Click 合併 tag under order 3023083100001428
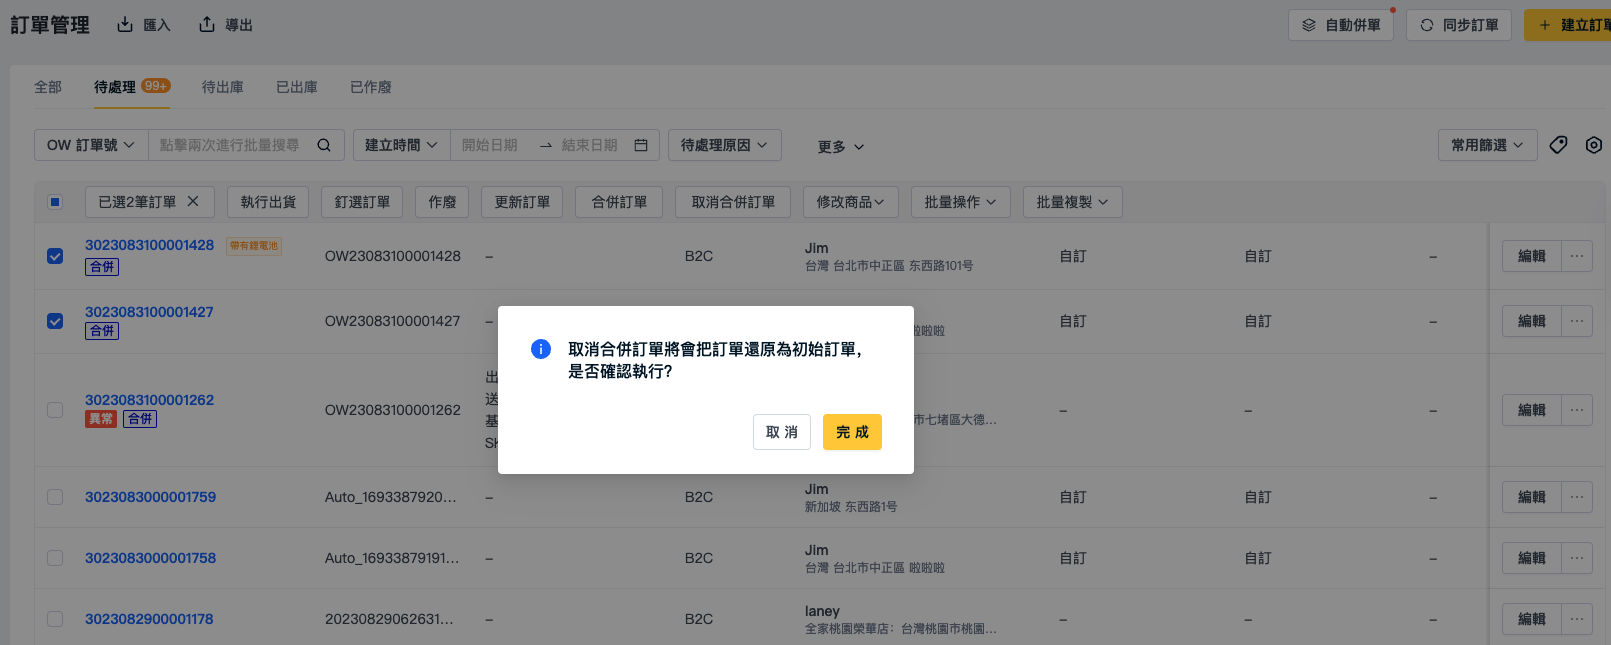1611x645 pixels. click(x=102, y=267)
